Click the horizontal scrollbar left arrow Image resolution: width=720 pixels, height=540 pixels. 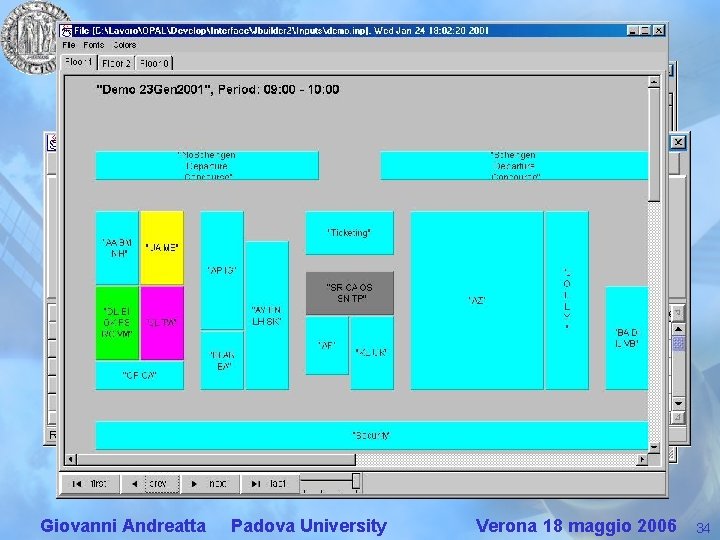pos(71,459)
